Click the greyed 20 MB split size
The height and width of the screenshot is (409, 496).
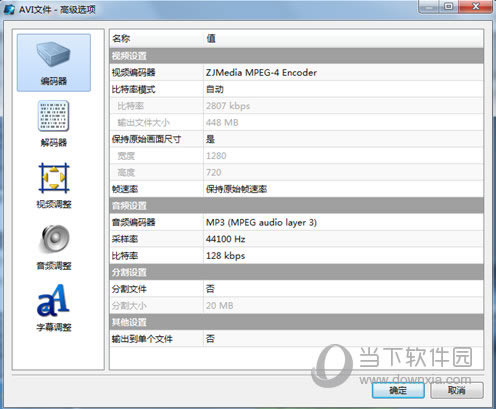220,305
